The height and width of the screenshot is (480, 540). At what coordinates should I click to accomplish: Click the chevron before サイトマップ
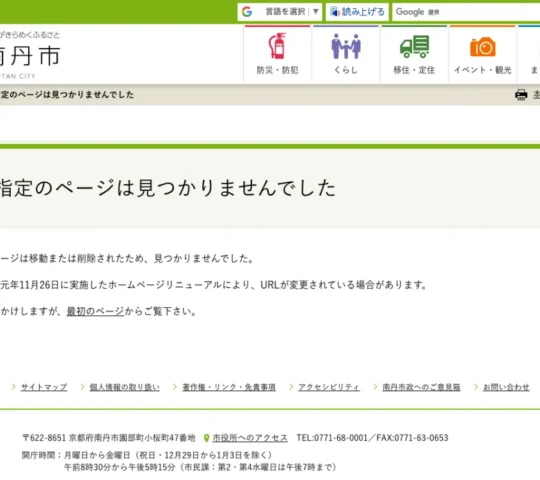coord(14,387)
